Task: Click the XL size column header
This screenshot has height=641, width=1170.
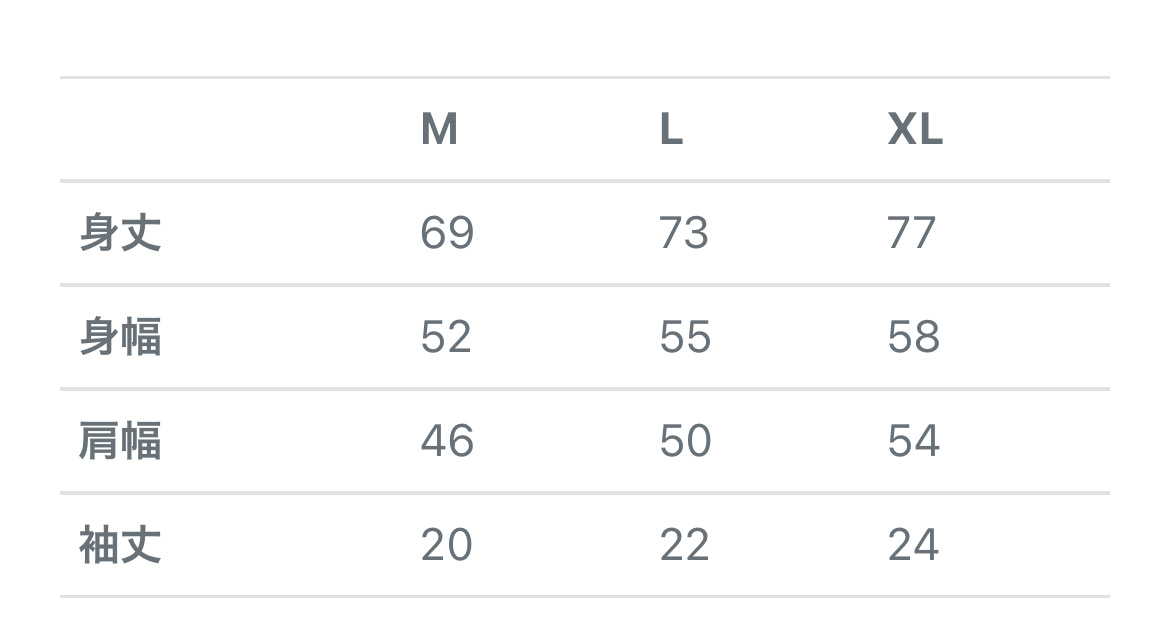Action: pyautogui.click(x=915, y=130)
